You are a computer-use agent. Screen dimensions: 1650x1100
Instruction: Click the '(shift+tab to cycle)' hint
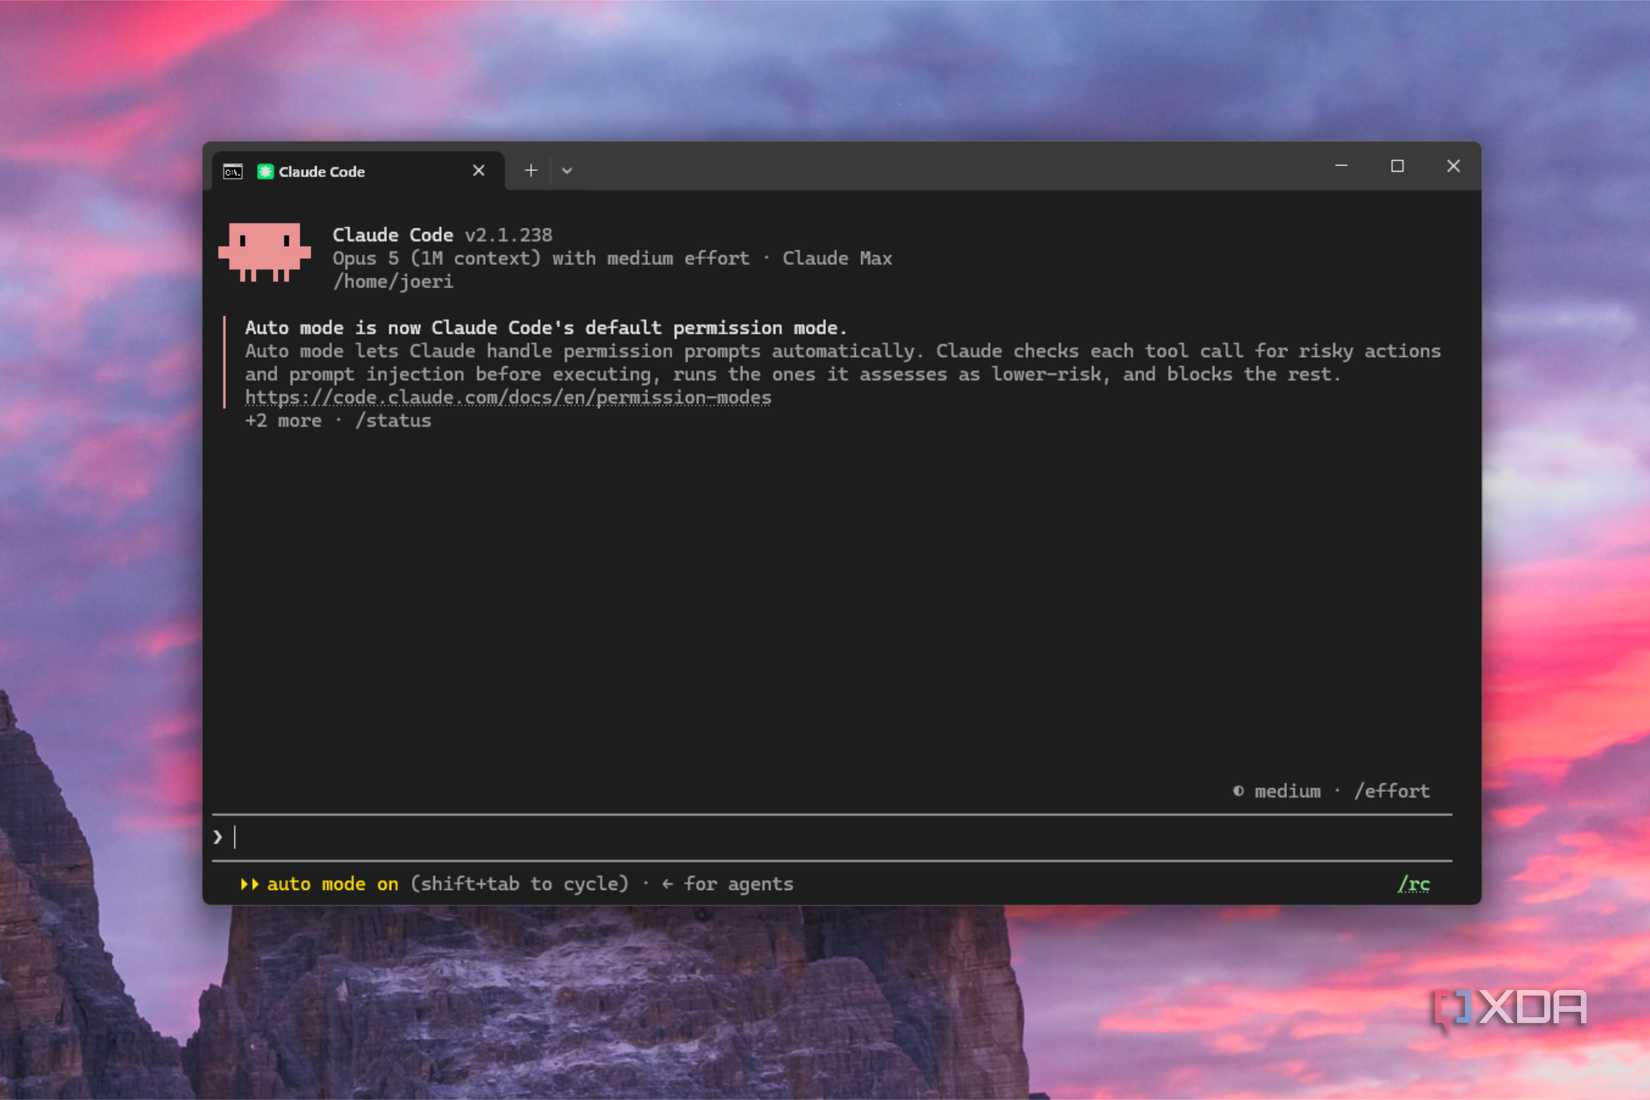520,884
